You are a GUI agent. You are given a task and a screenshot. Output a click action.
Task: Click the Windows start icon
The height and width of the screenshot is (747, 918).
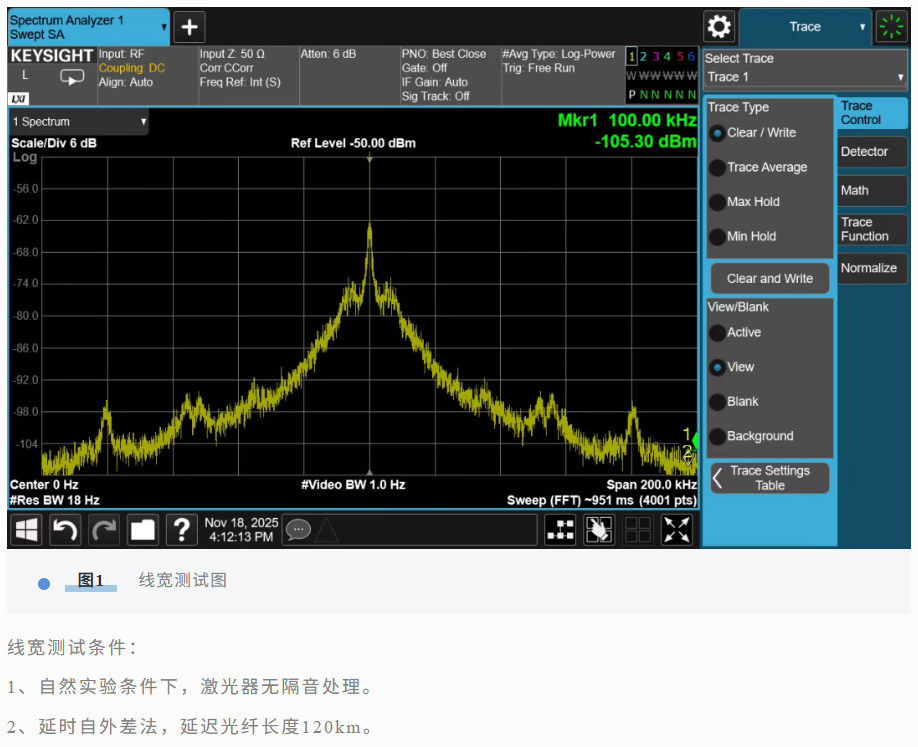pos(26,530)
